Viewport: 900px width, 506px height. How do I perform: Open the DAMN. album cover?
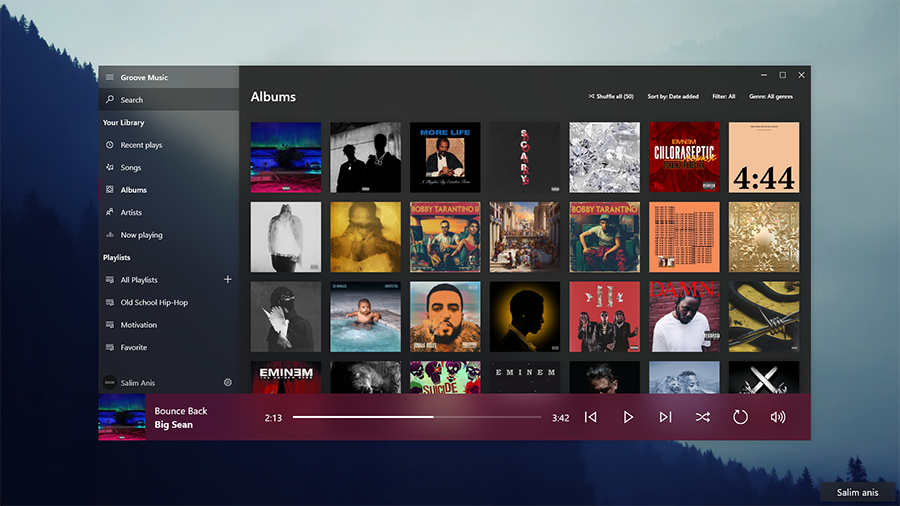(684, 317)
